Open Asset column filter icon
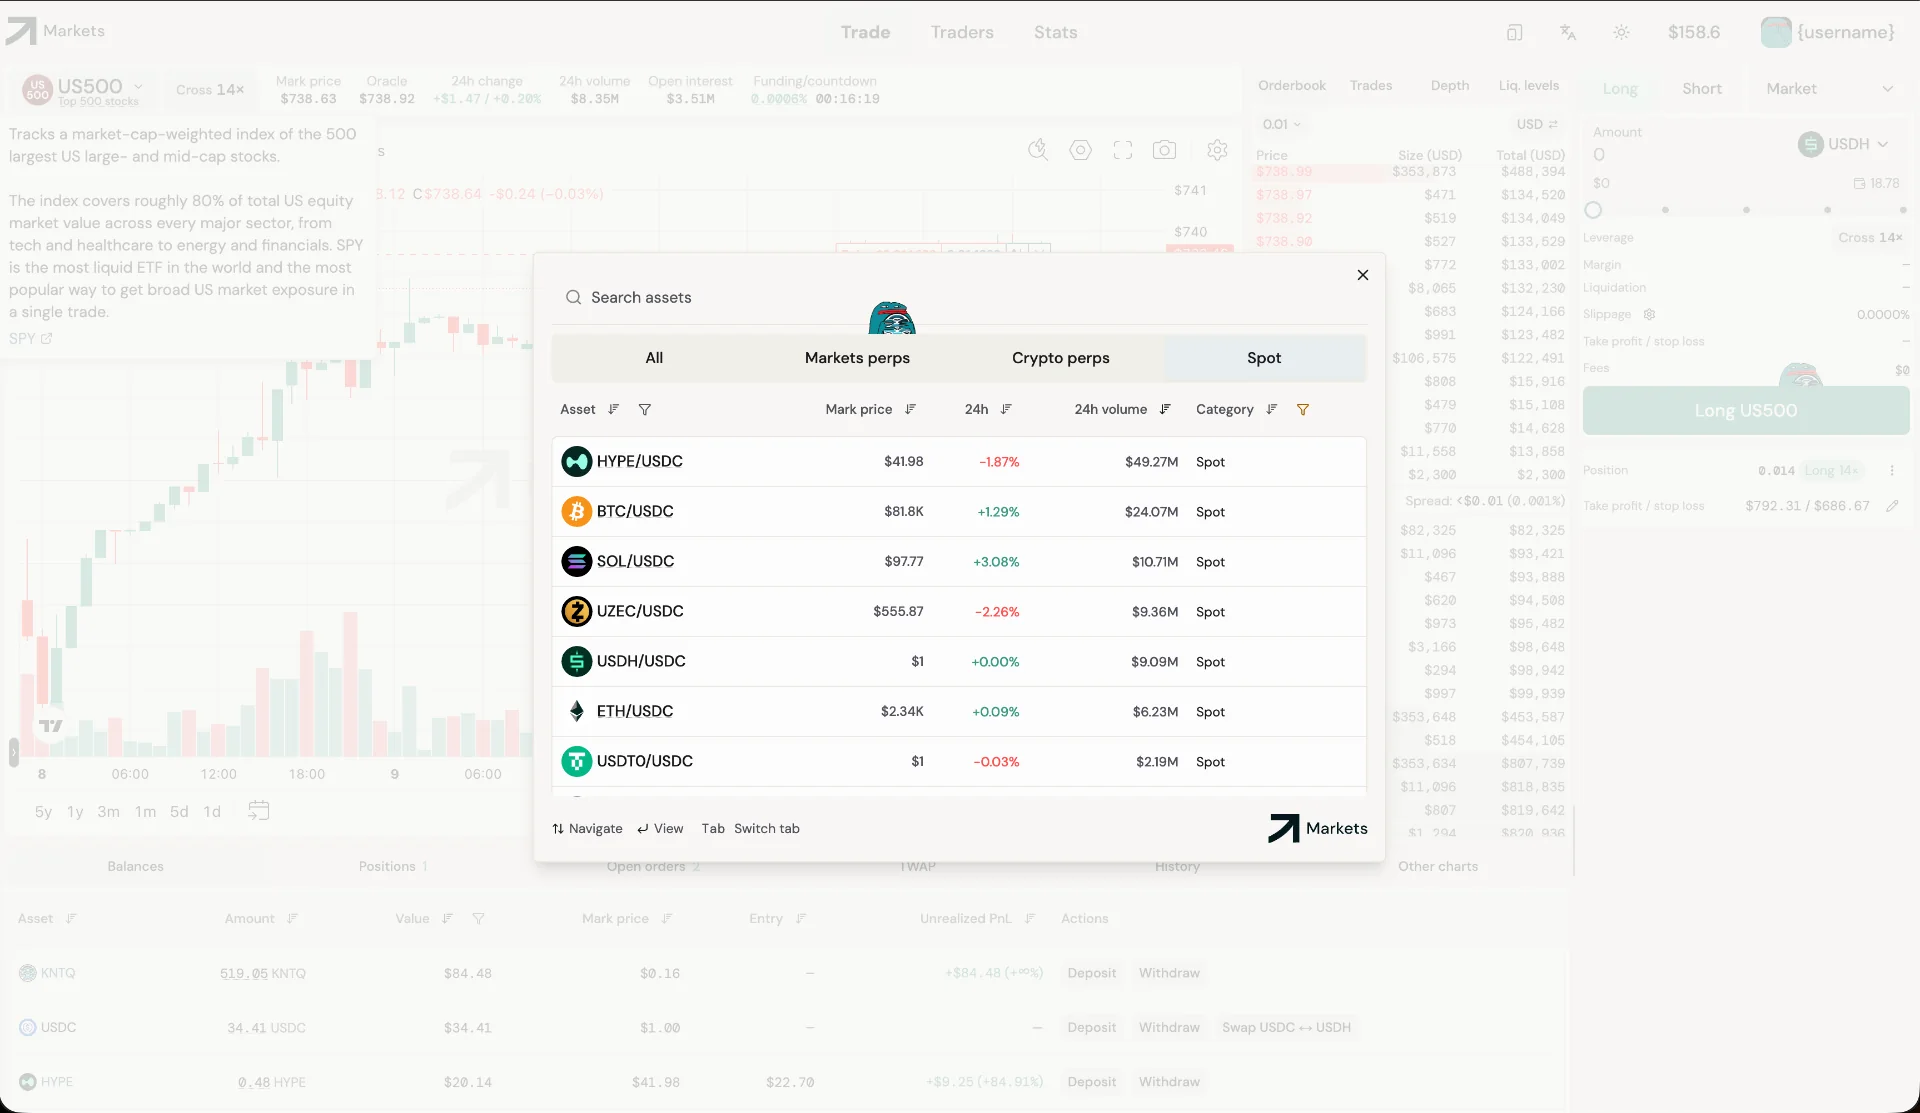 (645, 409)
